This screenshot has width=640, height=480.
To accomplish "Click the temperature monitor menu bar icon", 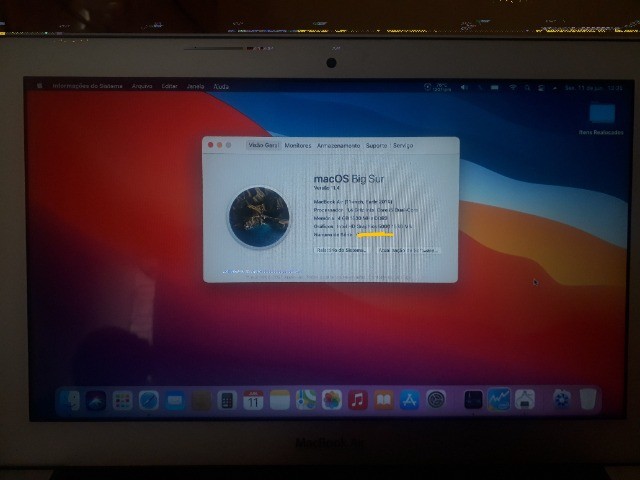I will coord(437,87).
